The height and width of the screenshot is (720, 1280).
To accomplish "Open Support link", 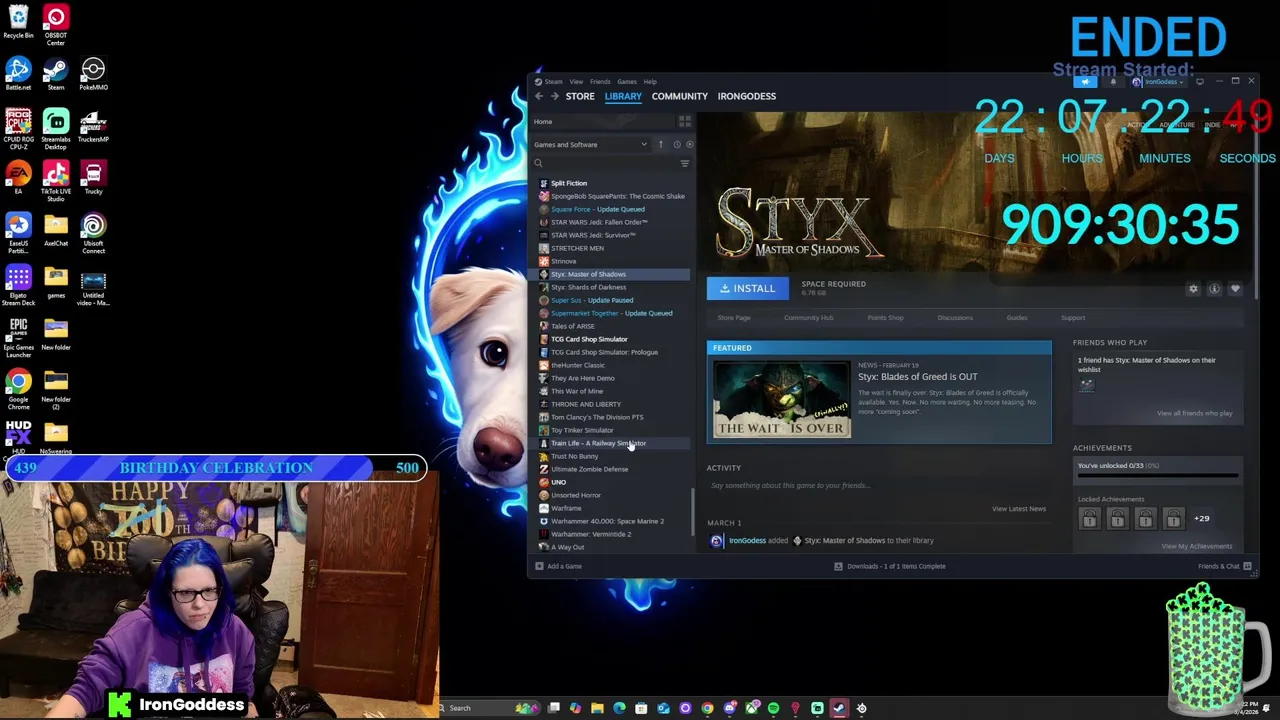I will coord(1073,318).
